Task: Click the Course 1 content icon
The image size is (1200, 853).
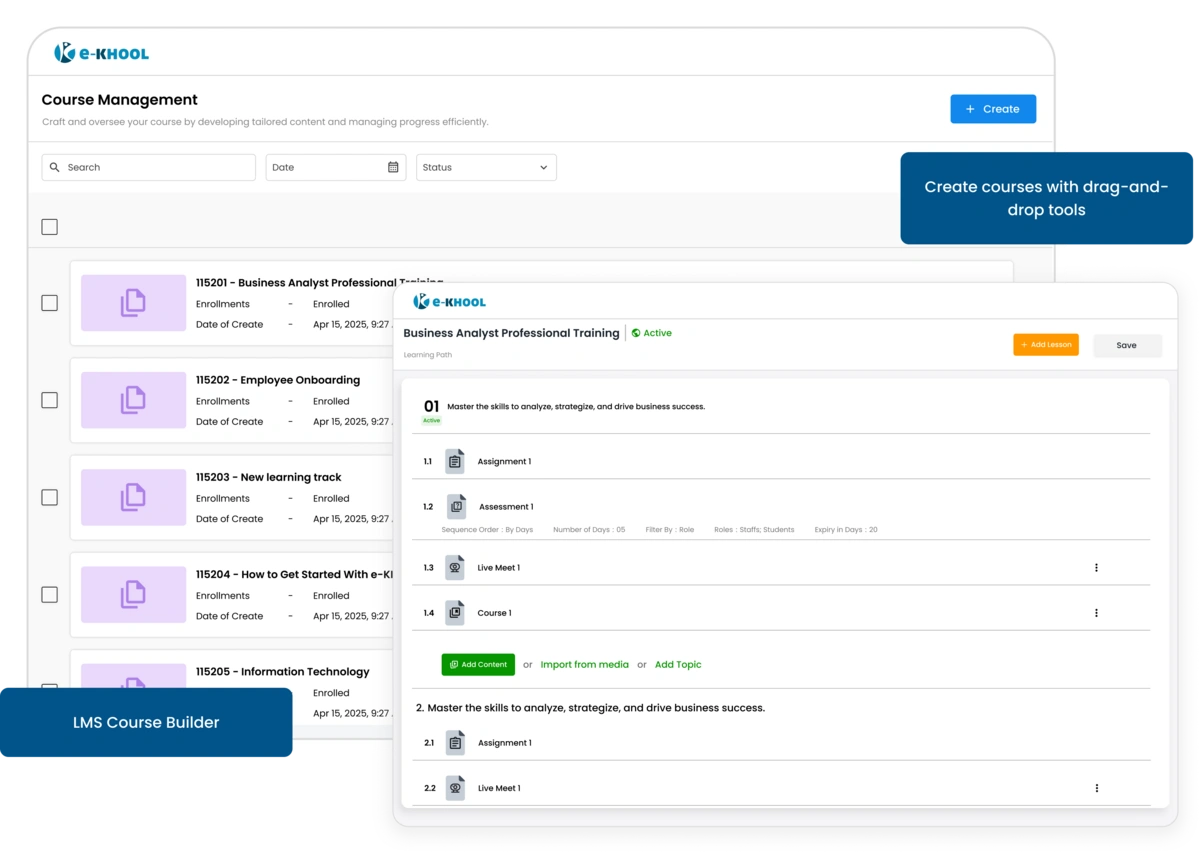Action: pyautogui.click(x=455, y=612)
